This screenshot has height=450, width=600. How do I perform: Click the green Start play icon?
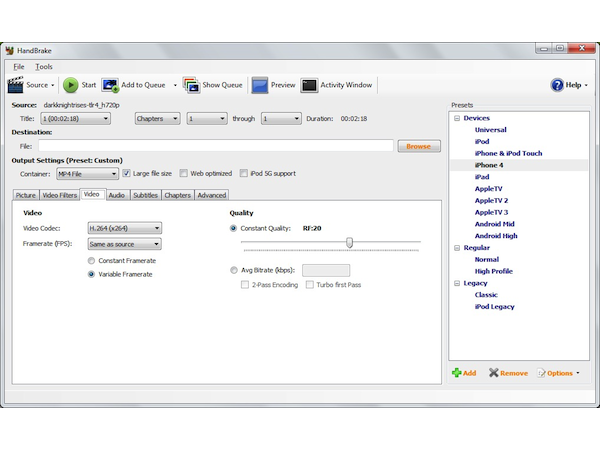70,85
